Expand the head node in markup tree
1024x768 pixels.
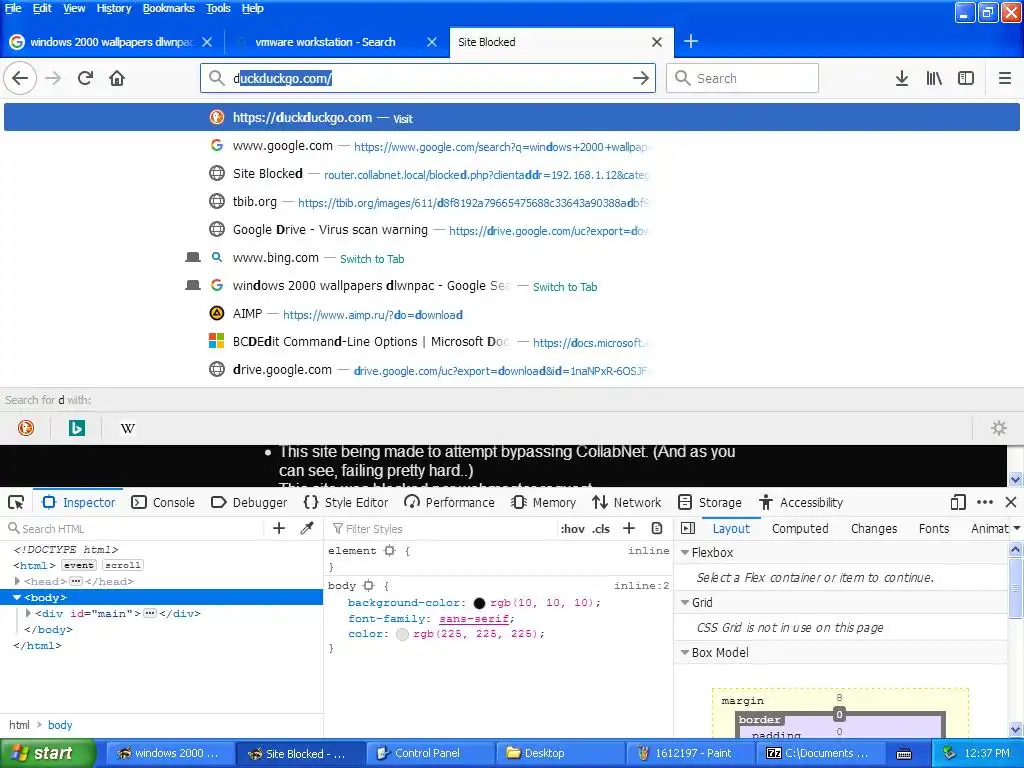coord(17,581)
